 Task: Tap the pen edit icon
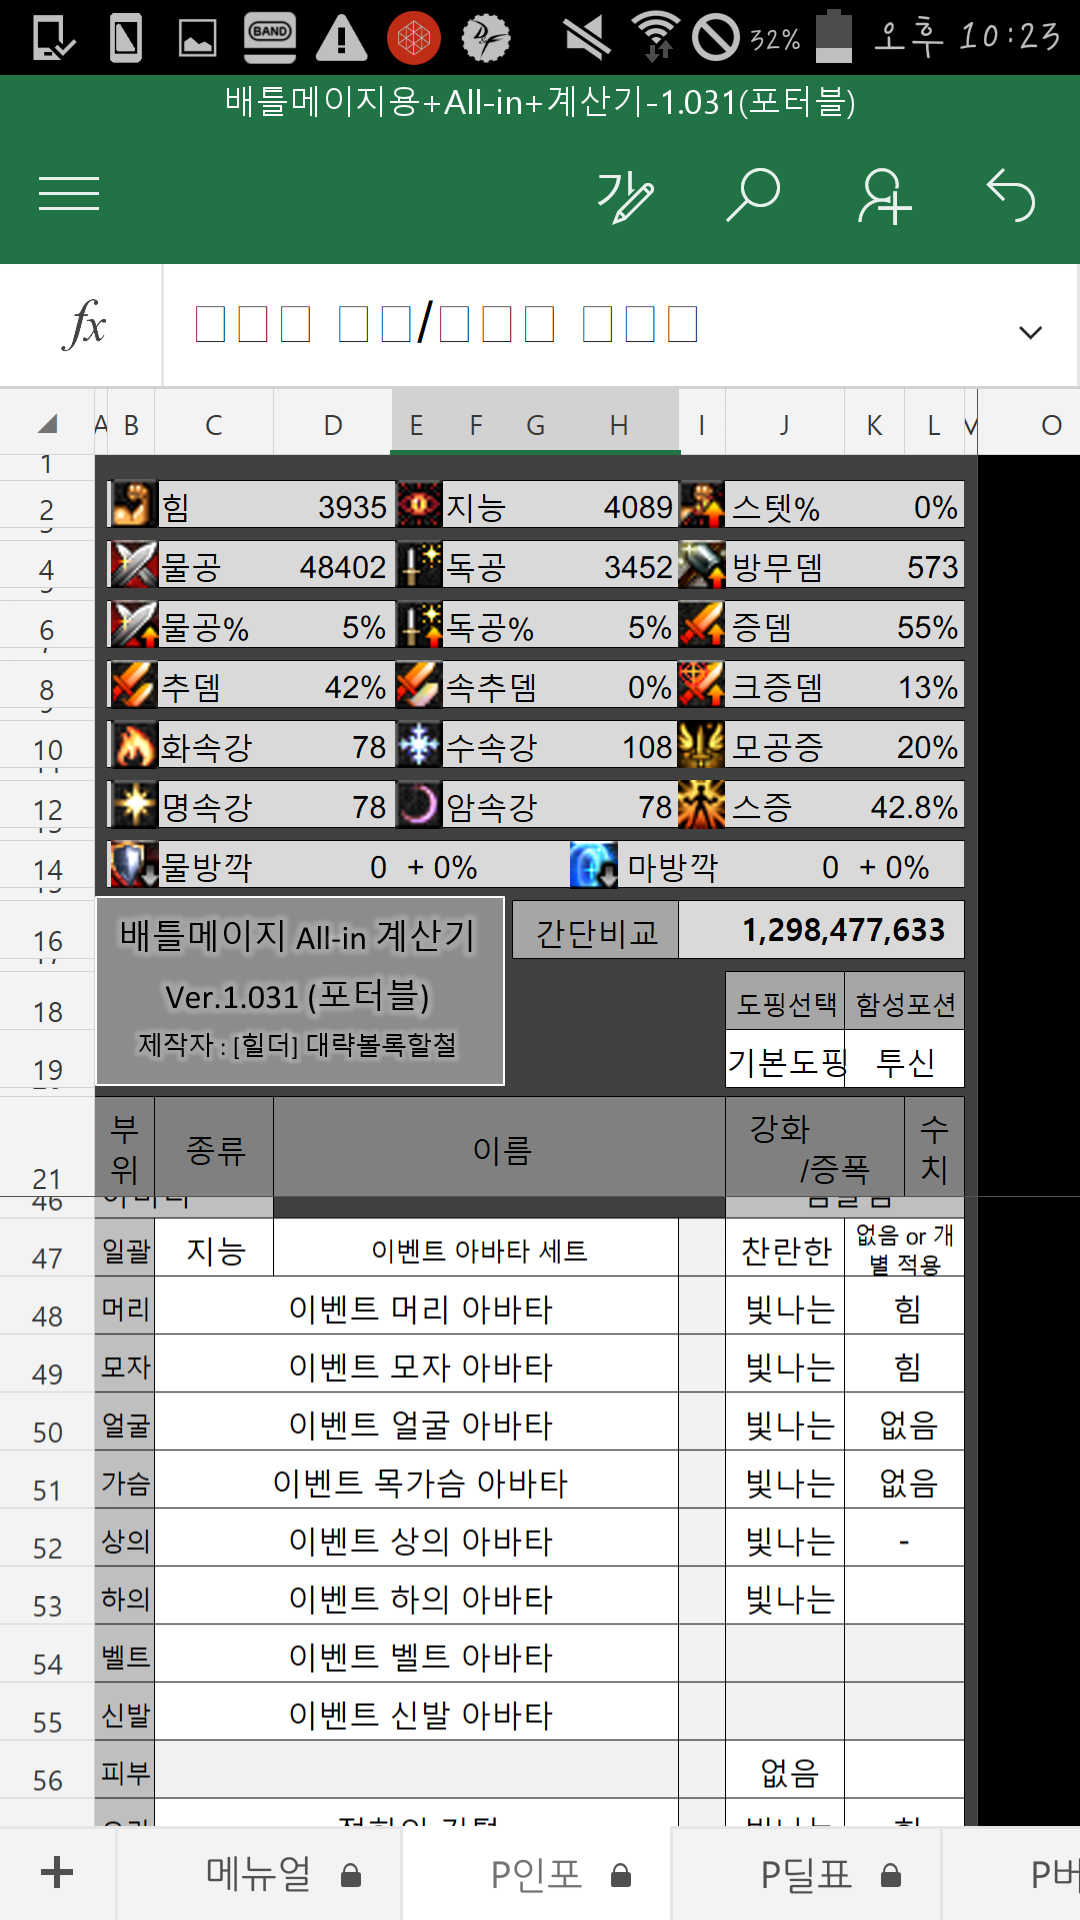(x=625, y=195)
